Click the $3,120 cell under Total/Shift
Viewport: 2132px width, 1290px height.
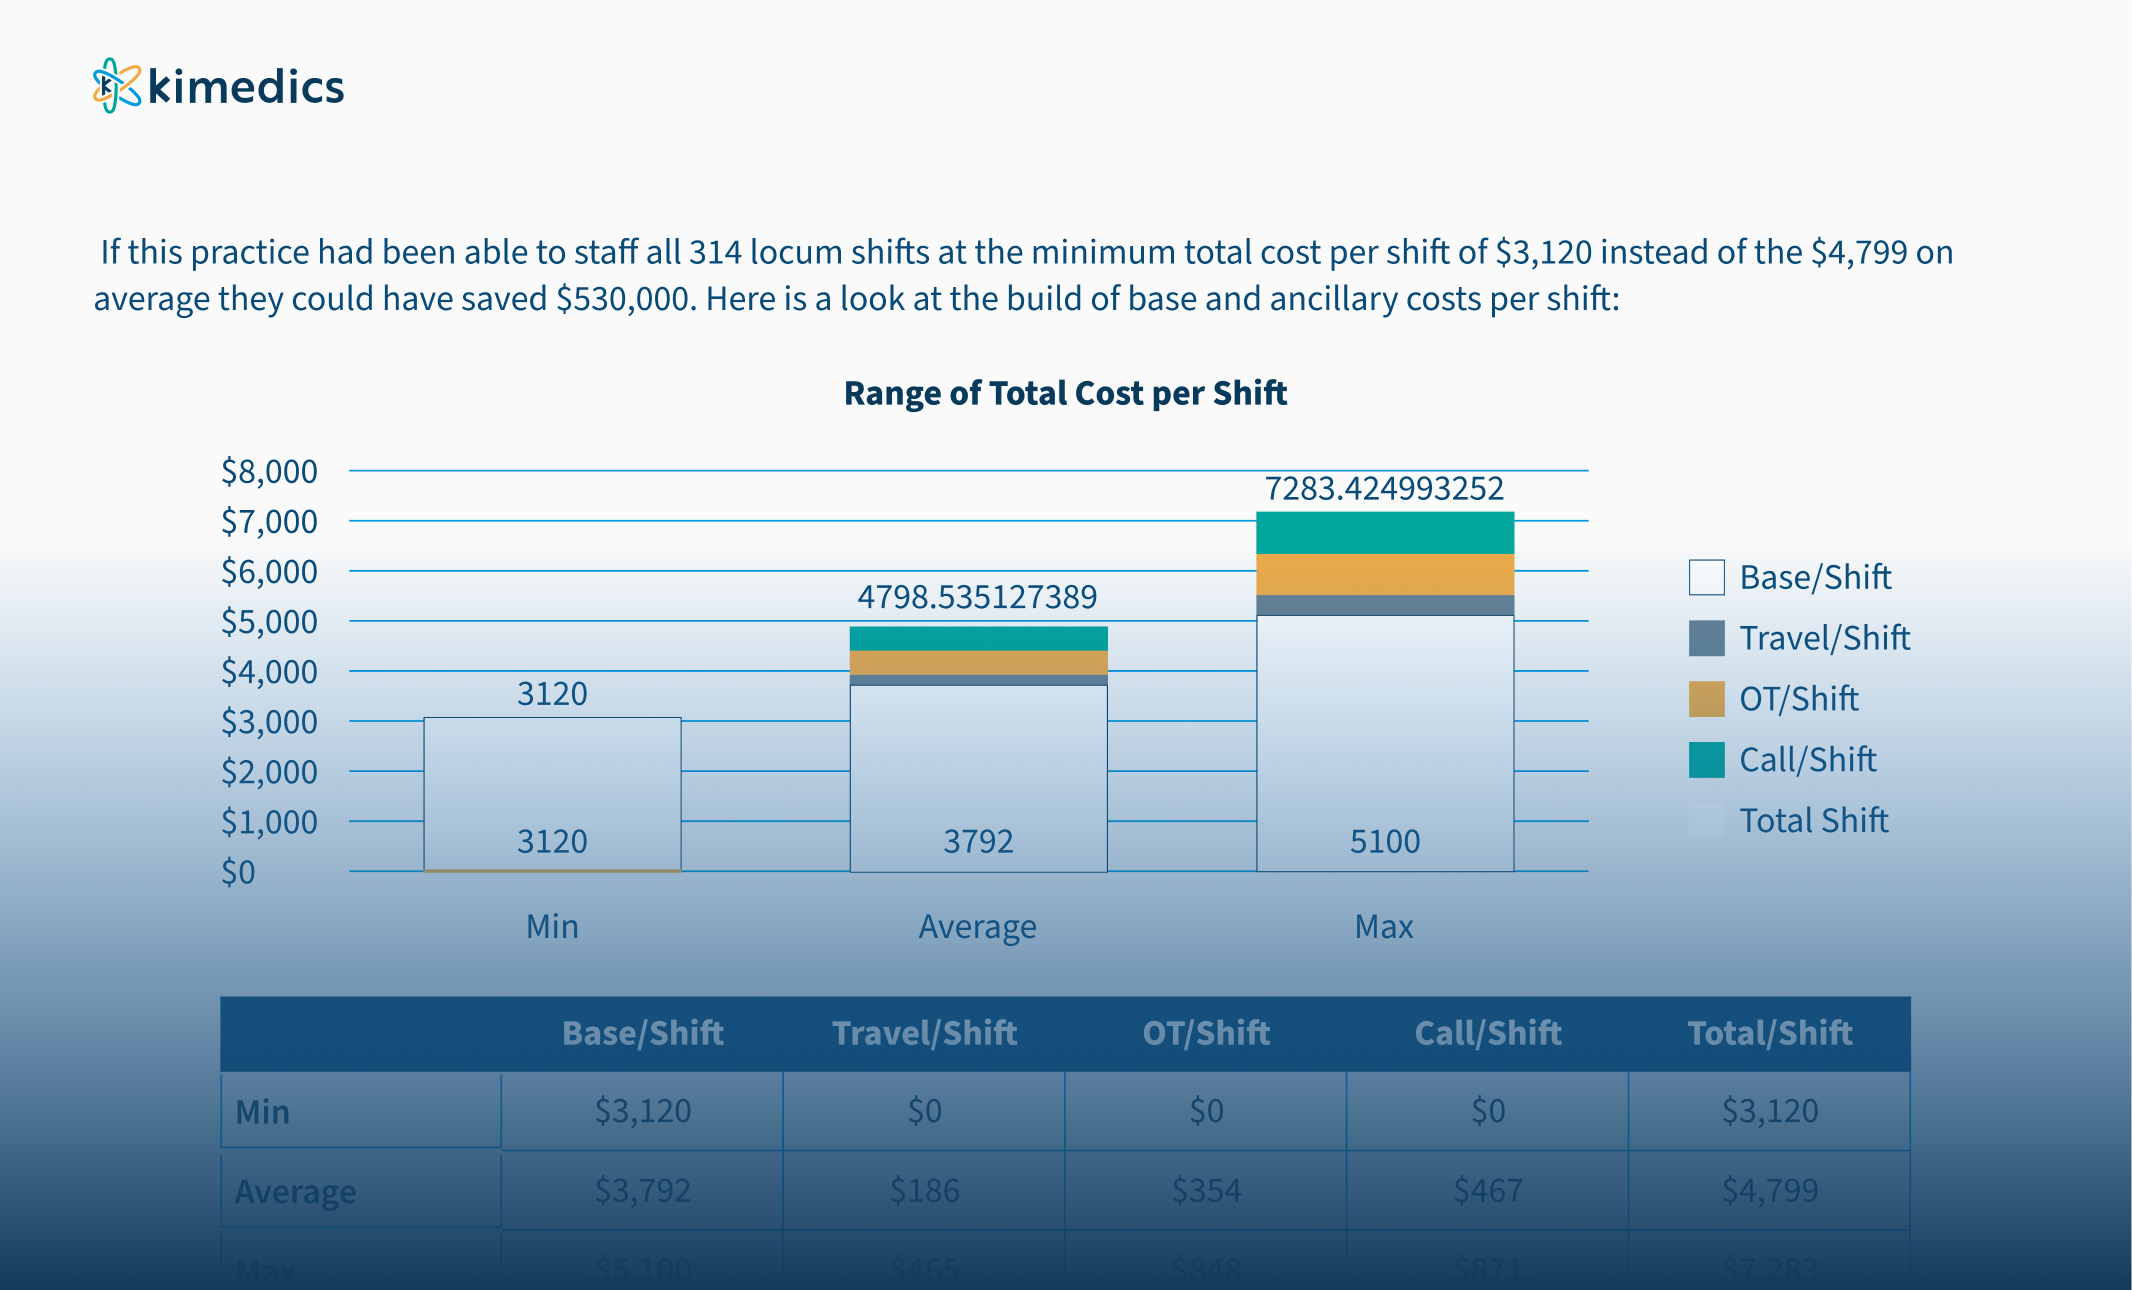(x=1770, y=1111)
